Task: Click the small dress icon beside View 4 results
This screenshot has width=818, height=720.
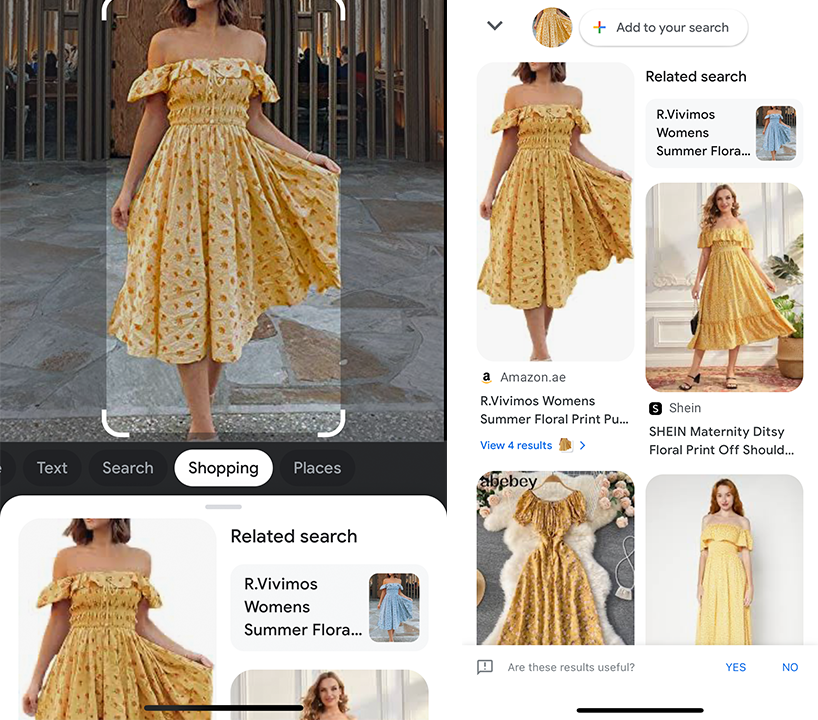Action: click(565, 445)
